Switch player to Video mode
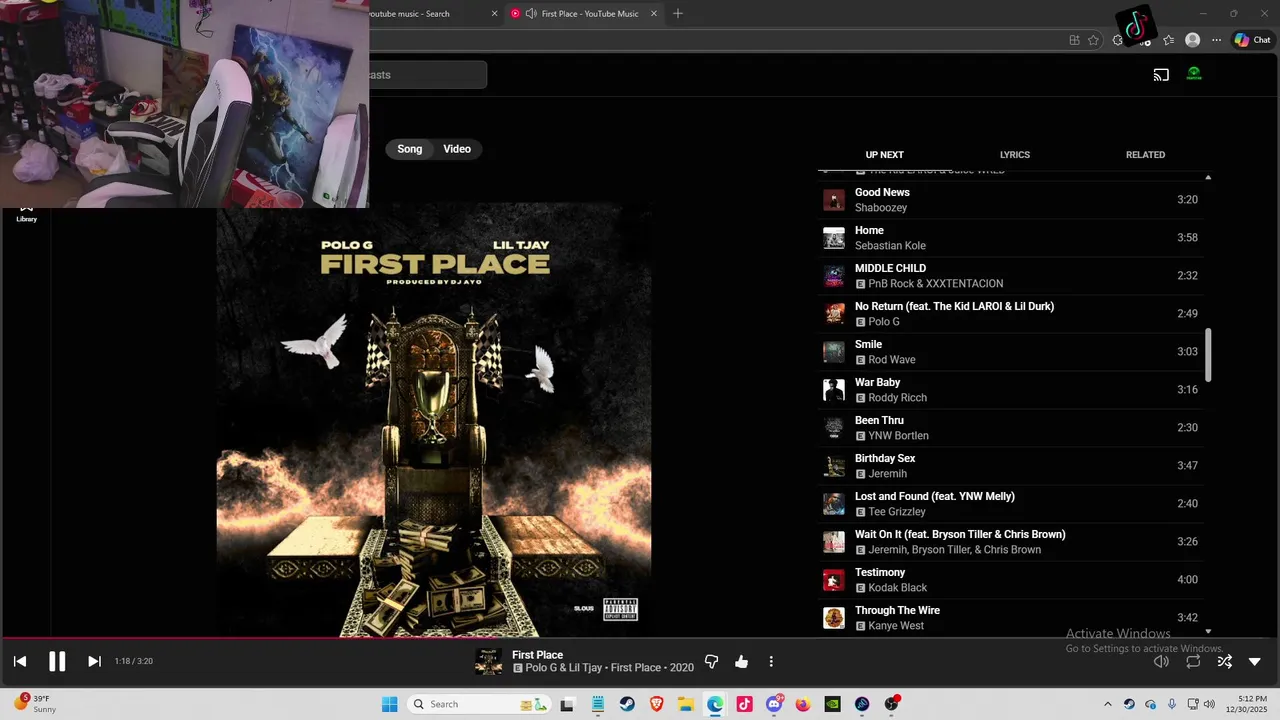 tap(457, 149)
